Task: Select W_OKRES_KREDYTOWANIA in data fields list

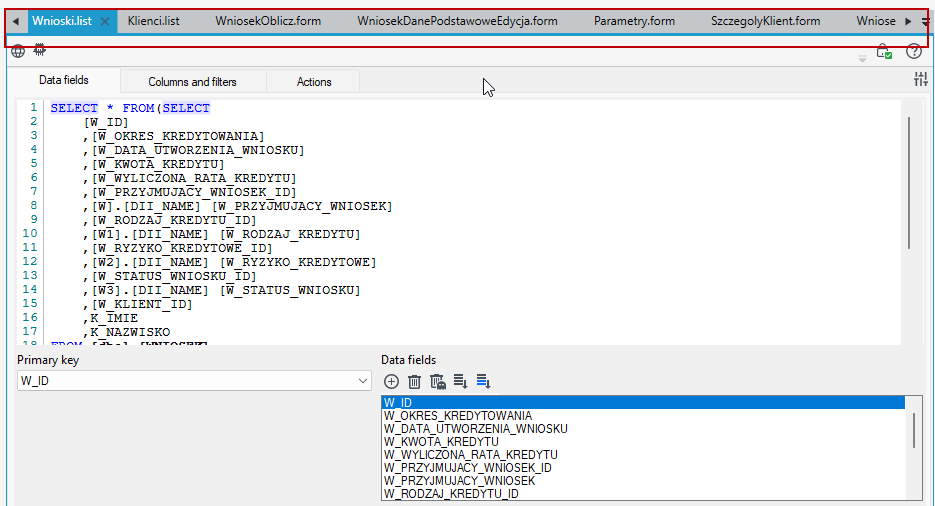Action: point(643,415)
